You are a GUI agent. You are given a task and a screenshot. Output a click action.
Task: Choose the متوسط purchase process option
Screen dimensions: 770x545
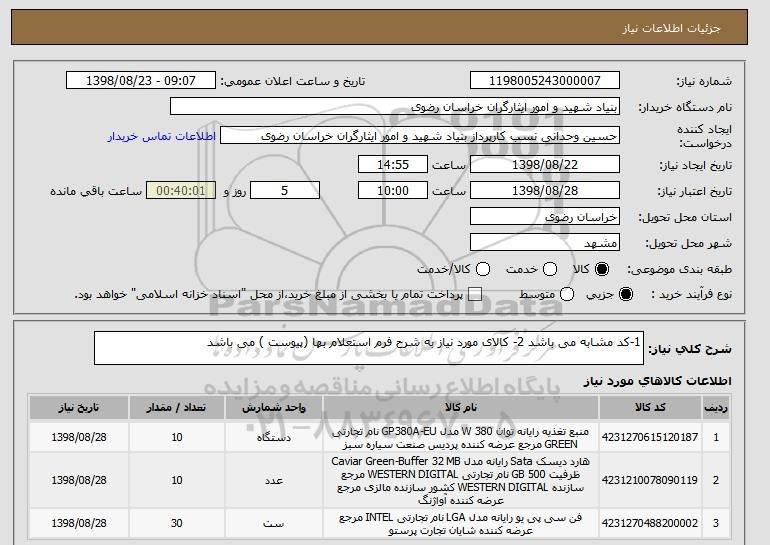(x=567, y=294)
